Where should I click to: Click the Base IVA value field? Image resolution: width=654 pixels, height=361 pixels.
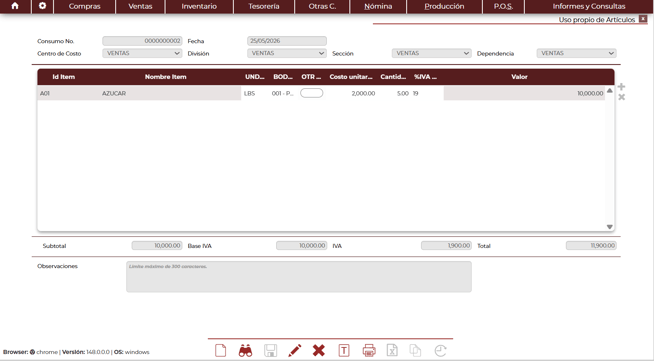click(302, 246)
